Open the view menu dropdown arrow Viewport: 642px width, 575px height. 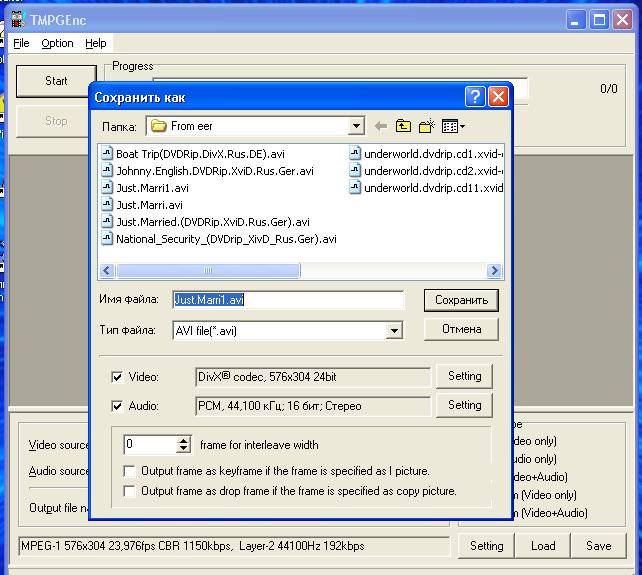462,127
